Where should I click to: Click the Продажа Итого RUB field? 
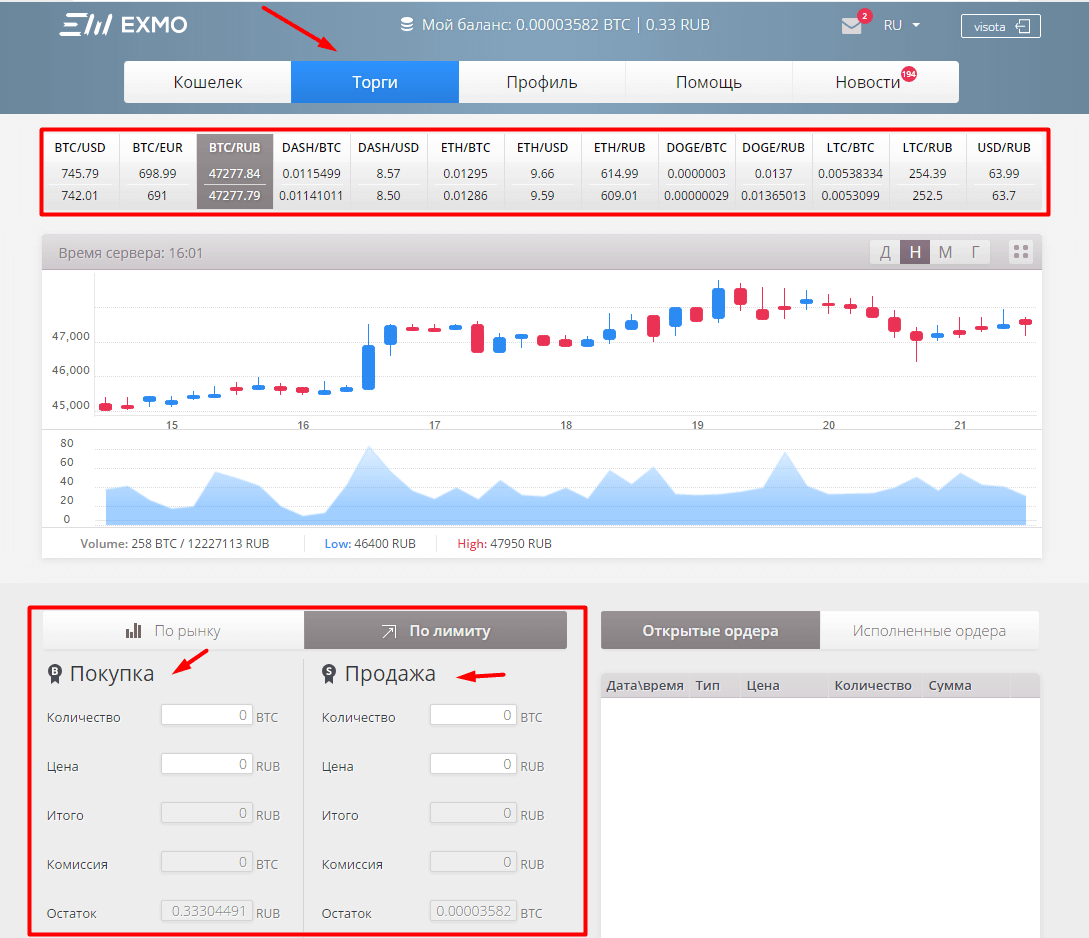[473, 813]
